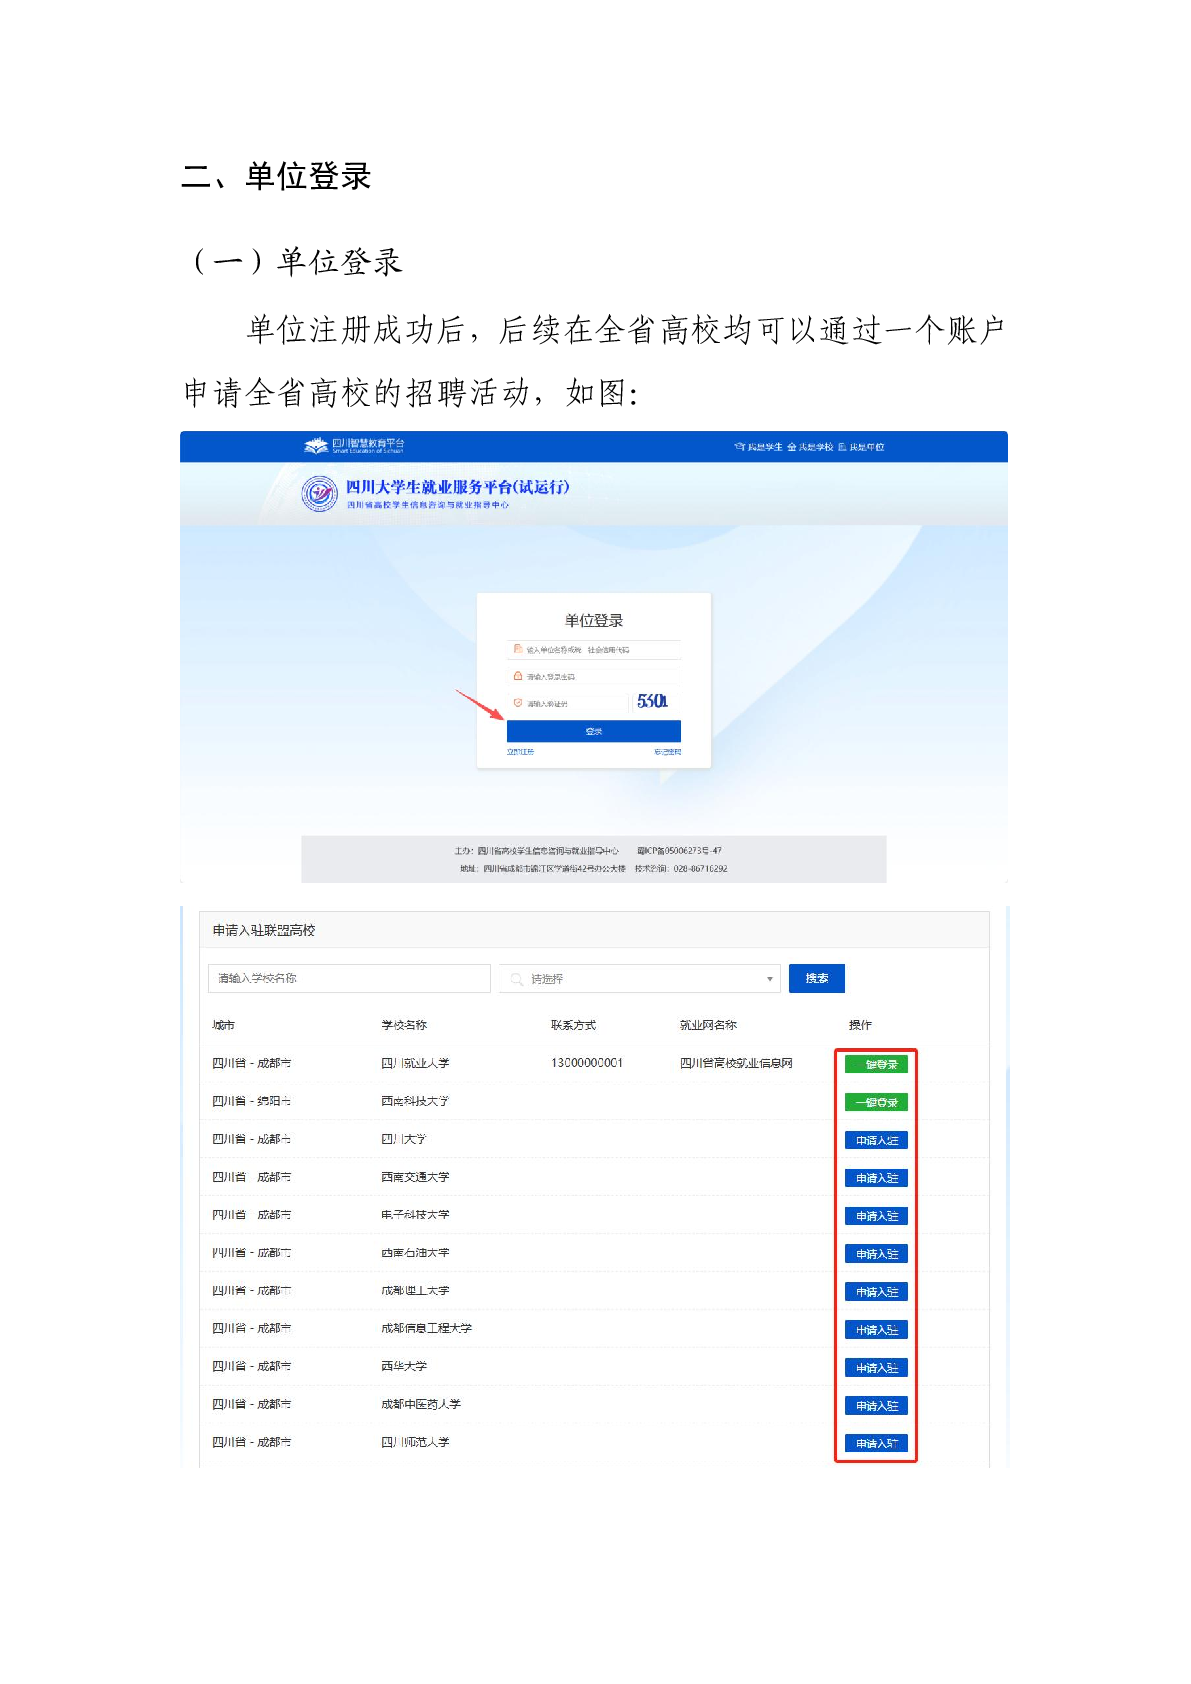
Task: Open the 忘记密码 forgot password link
Action: click(667, 752)
